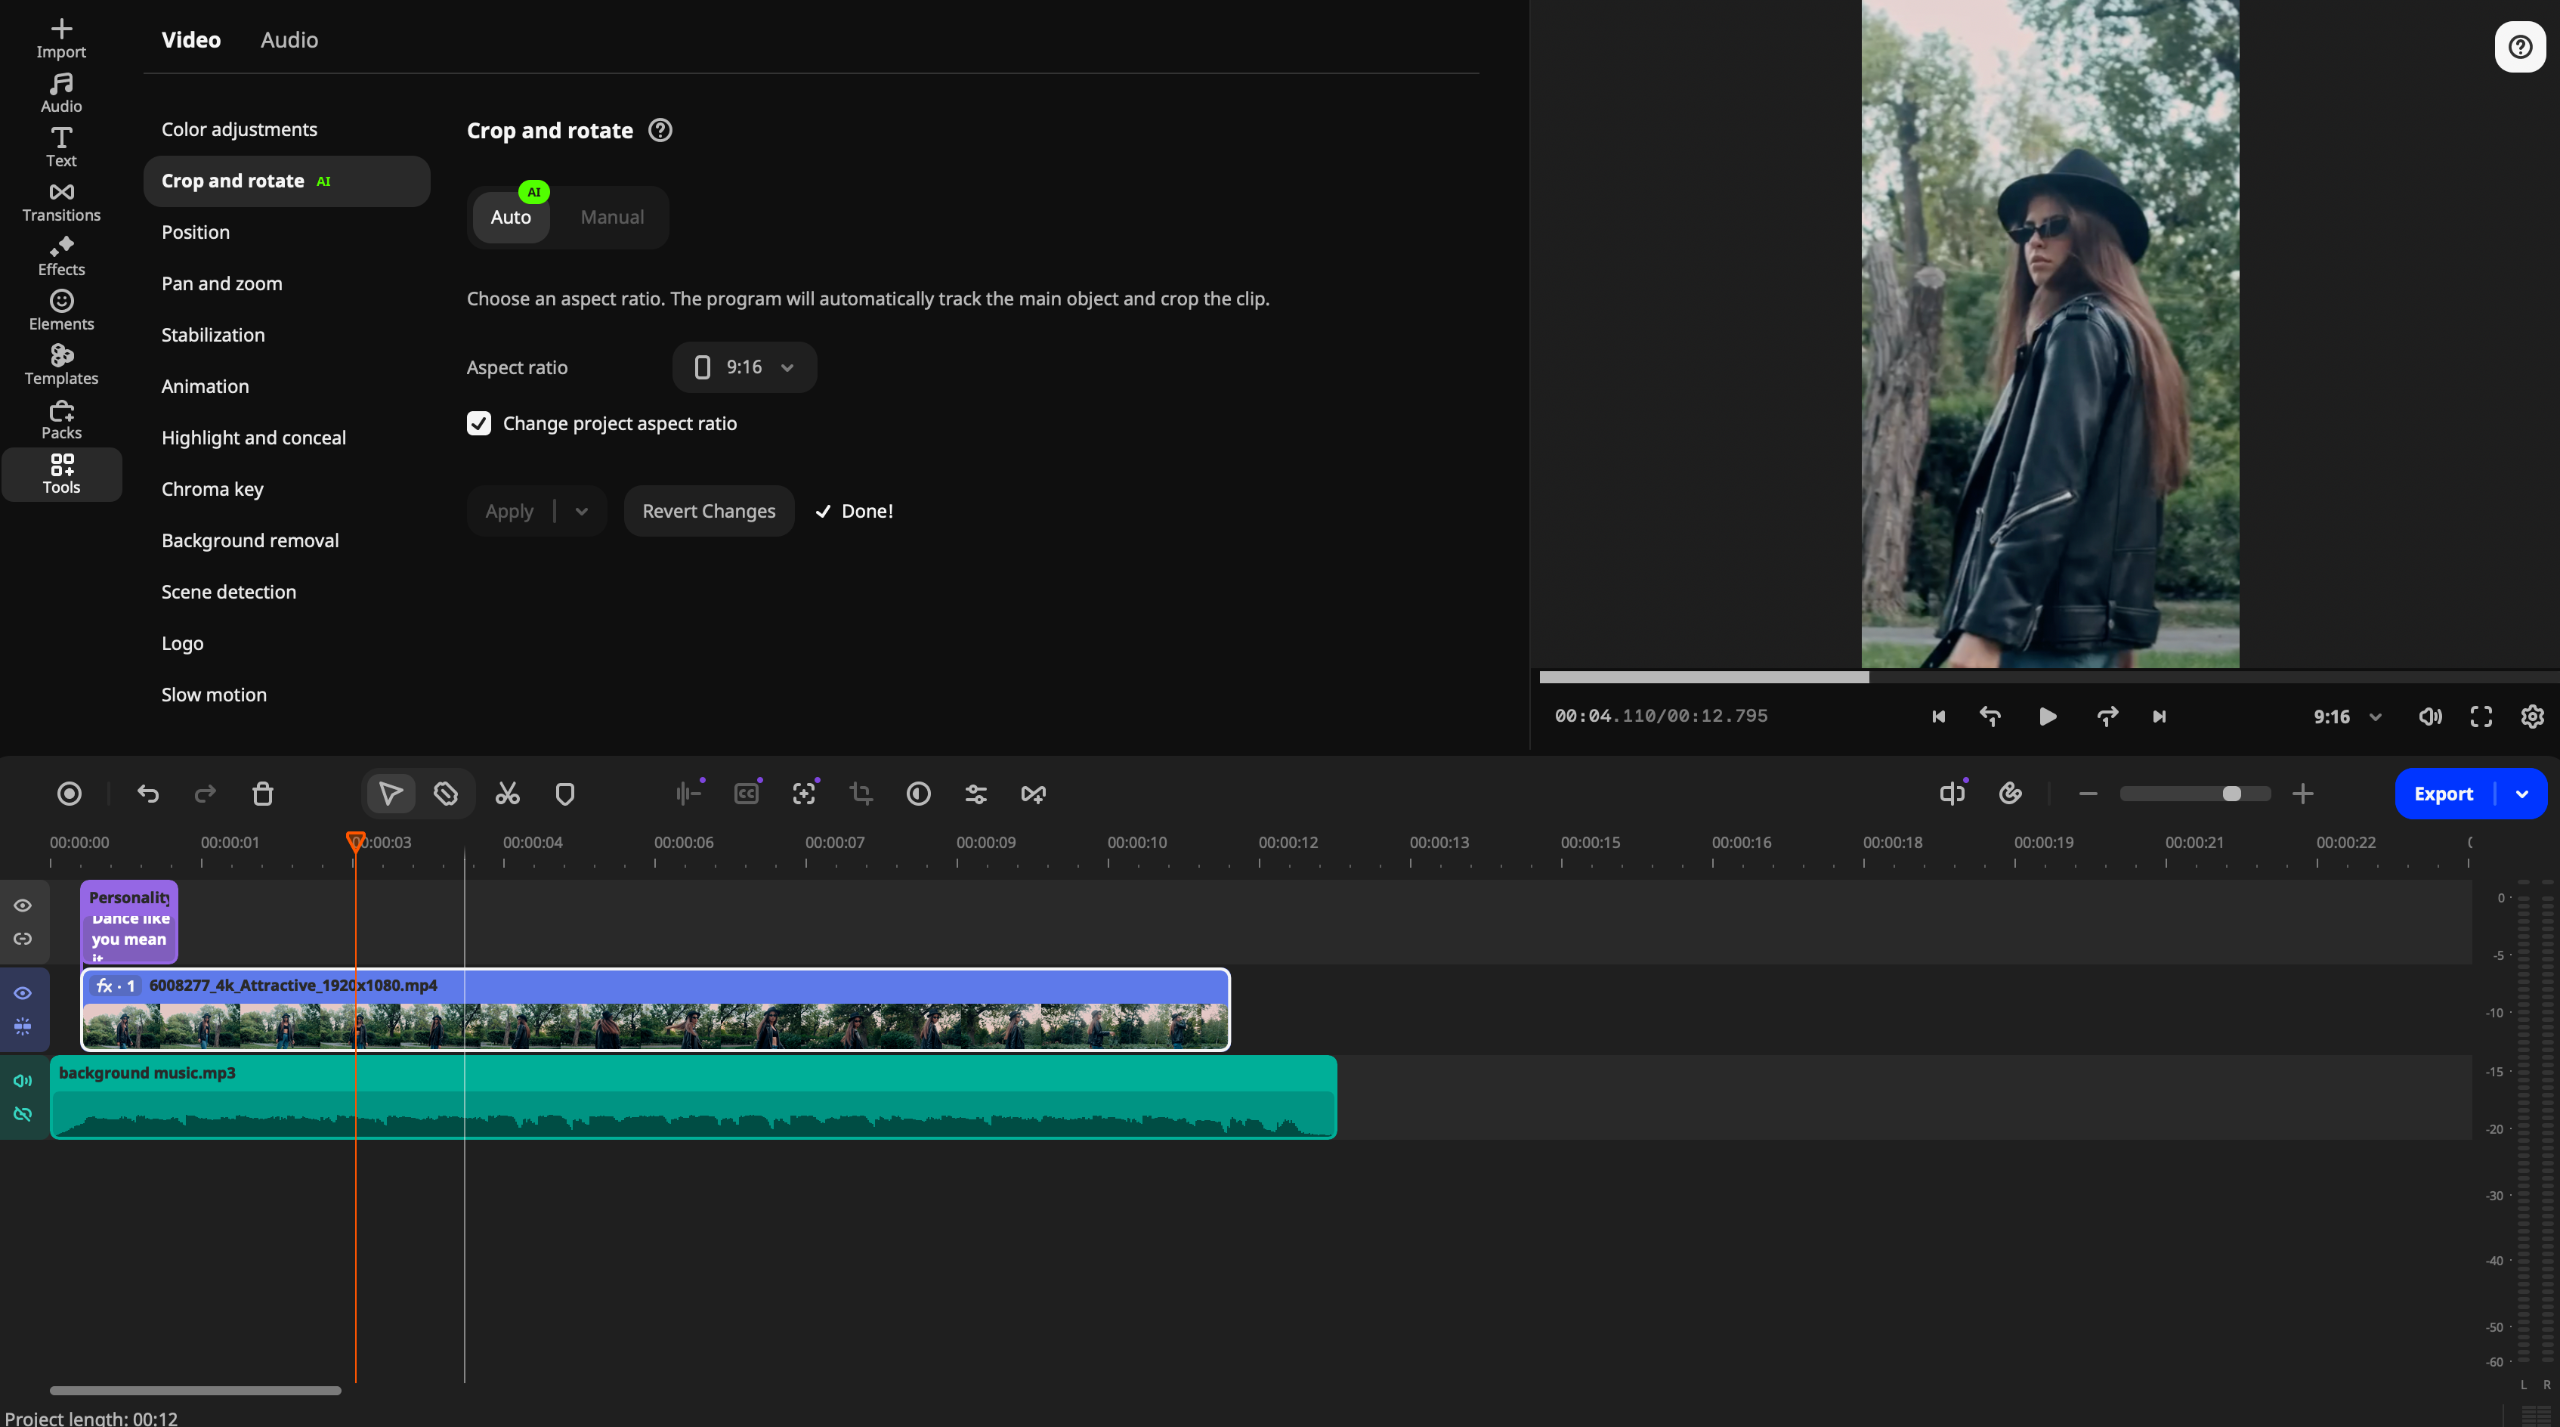Select Chroma key from the tools list
The height and width of the screenshot is (1427, 2560).
[x=212, y=489]
